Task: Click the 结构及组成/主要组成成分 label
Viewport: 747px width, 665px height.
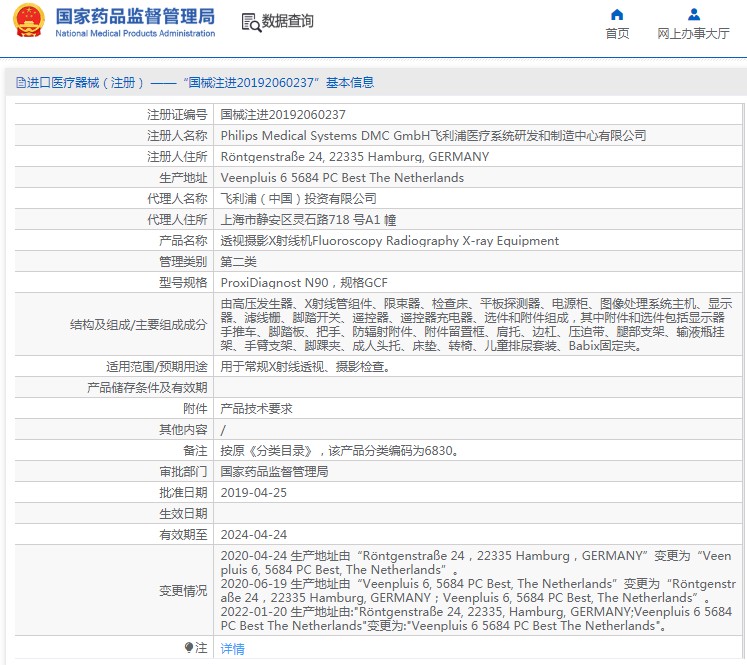Action: tap(138, 325)
